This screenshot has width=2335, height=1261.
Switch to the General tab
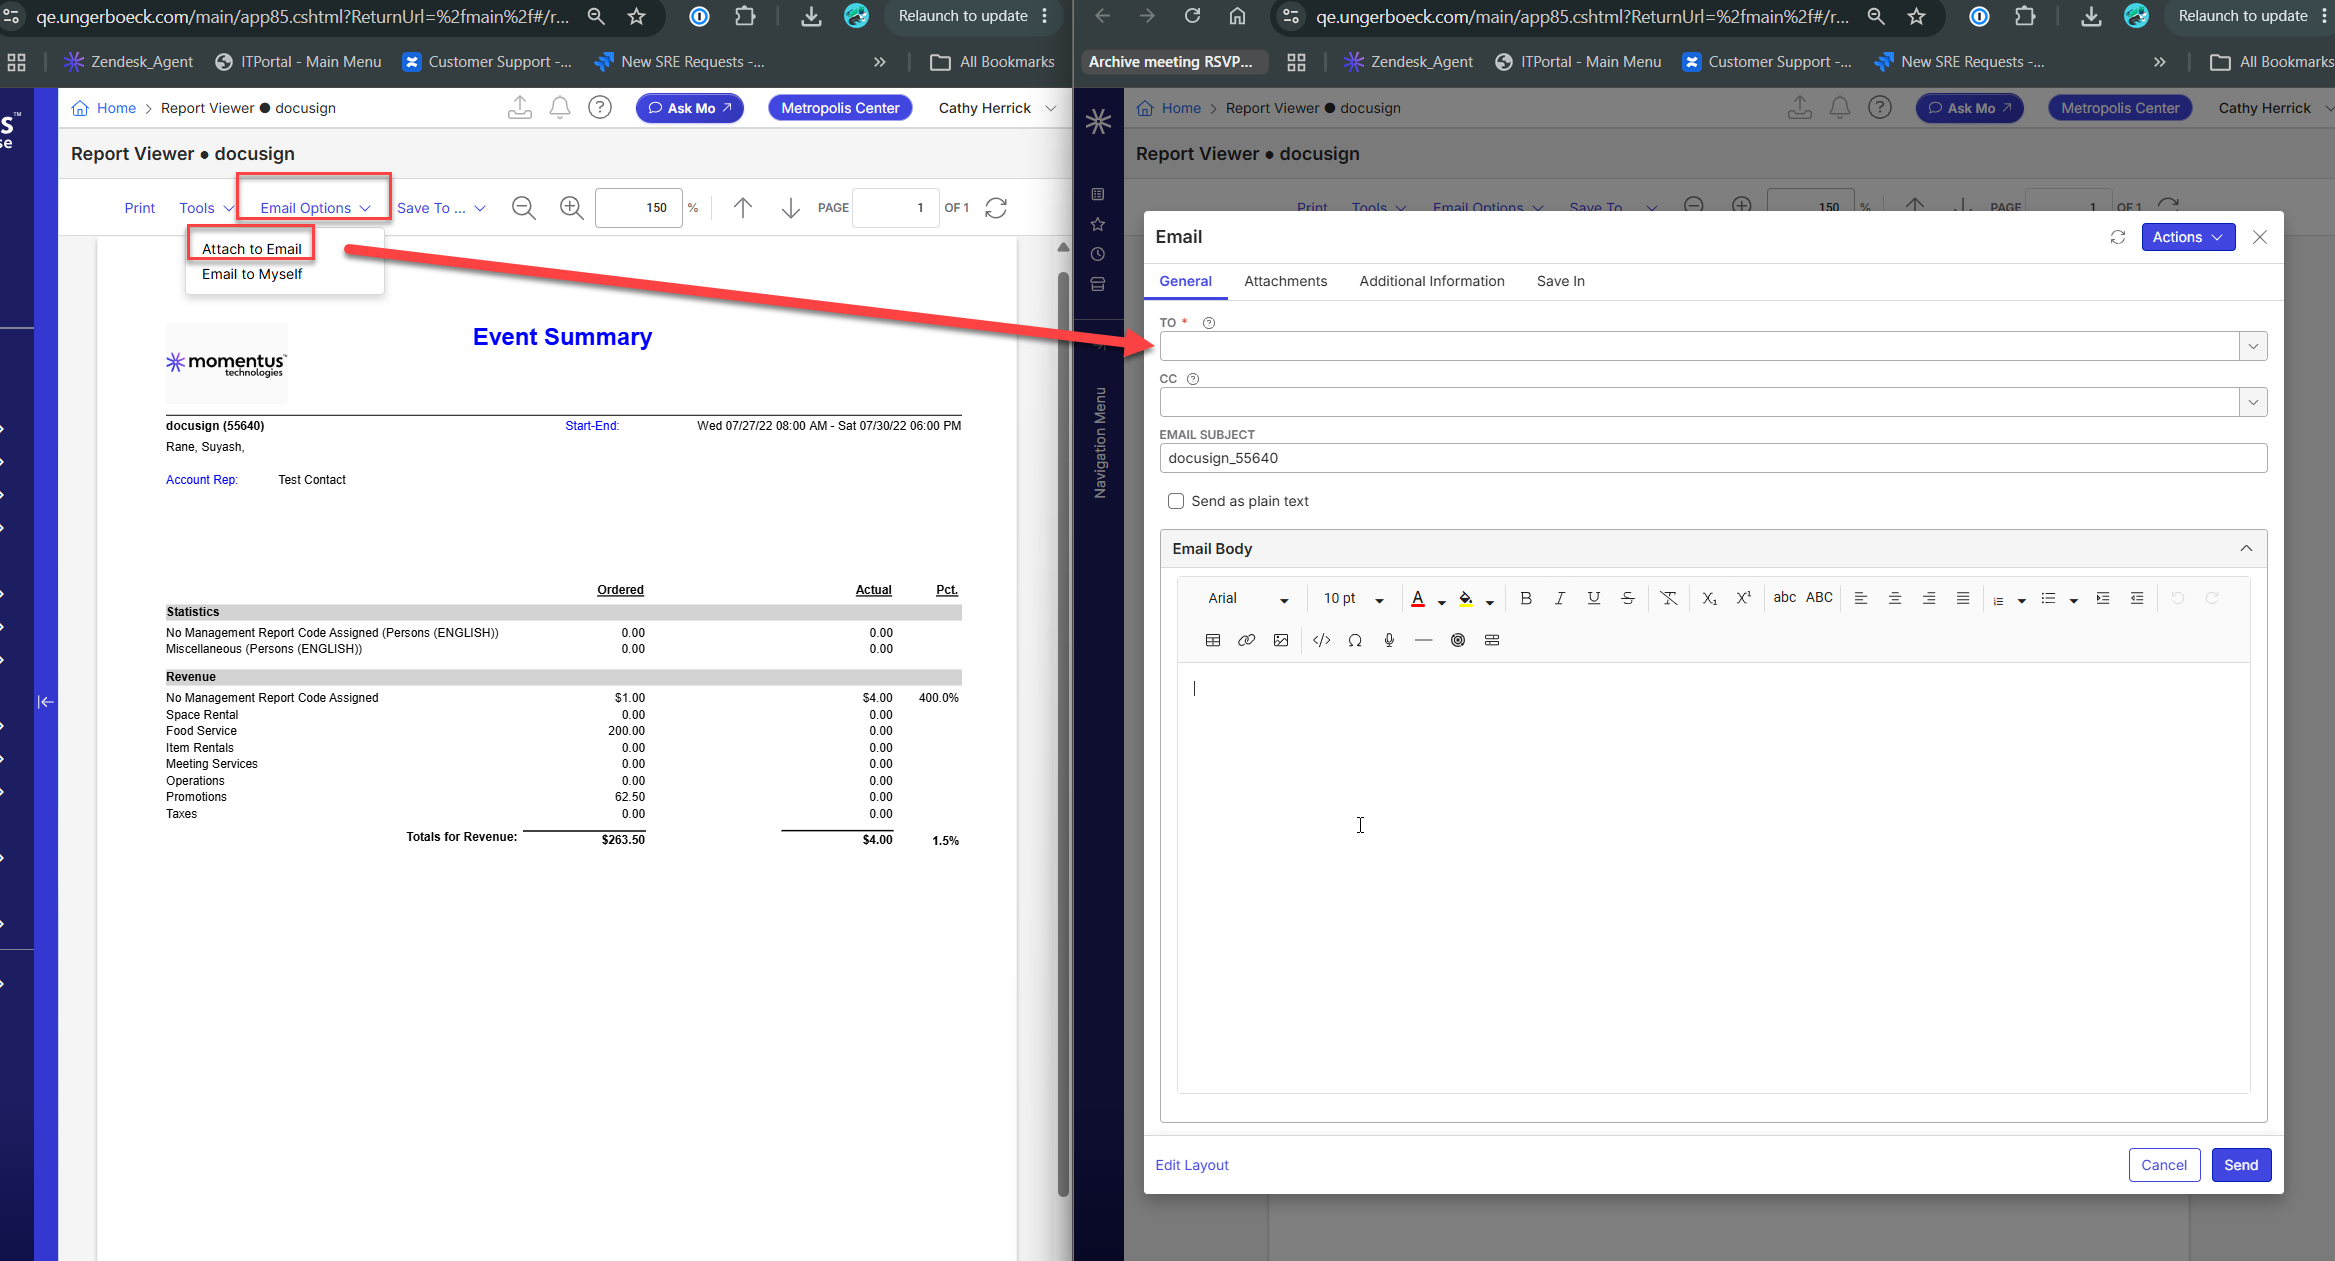tap(1186, 281)
